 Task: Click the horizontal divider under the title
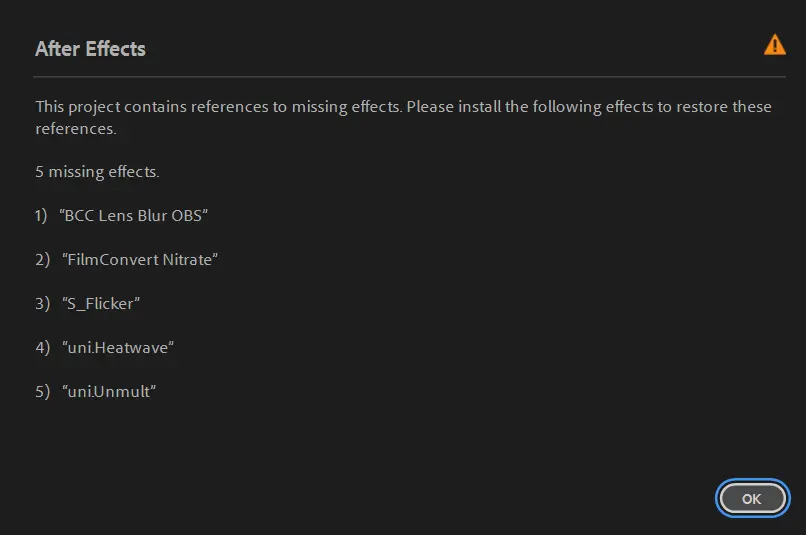pos(410,76)
